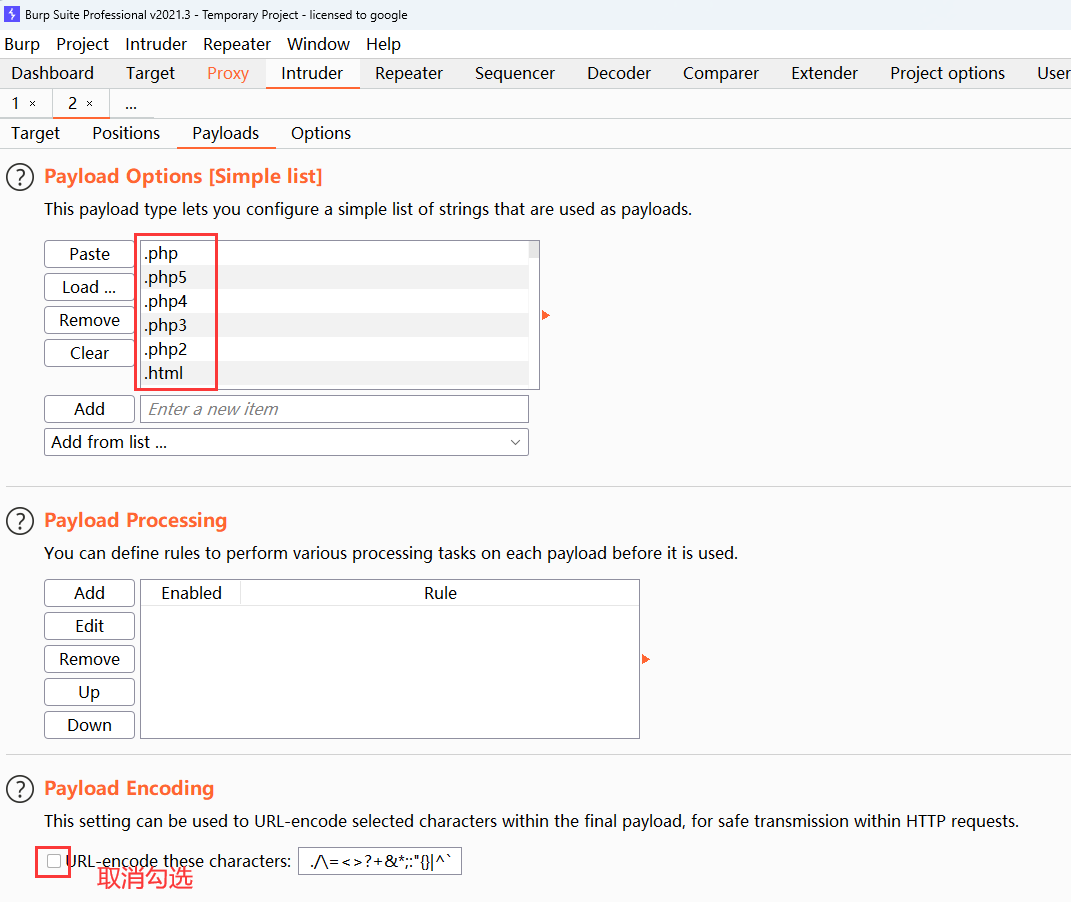Click the Load ... button
This screenshot has height=902, width=1071.
89,287
